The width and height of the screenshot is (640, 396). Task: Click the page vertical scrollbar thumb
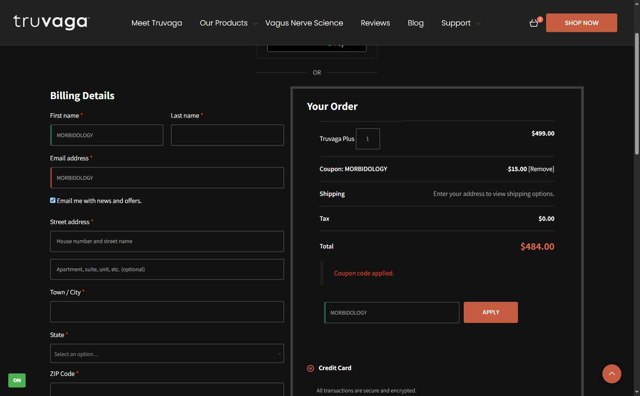point(636,94)
